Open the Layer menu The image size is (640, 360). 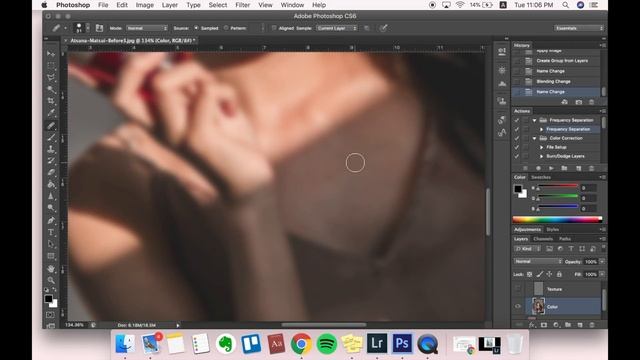(169, 5)
